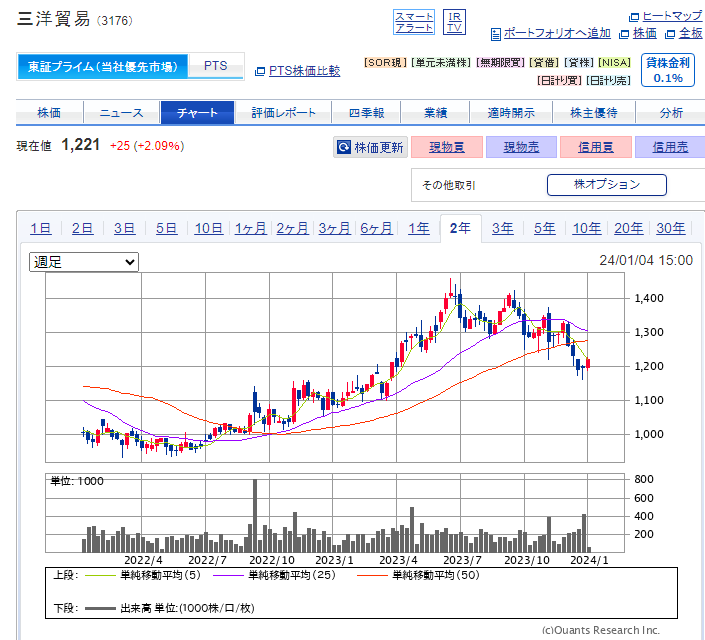
Task: Click the [日計り売] tag
Action: tap(608, 81)
